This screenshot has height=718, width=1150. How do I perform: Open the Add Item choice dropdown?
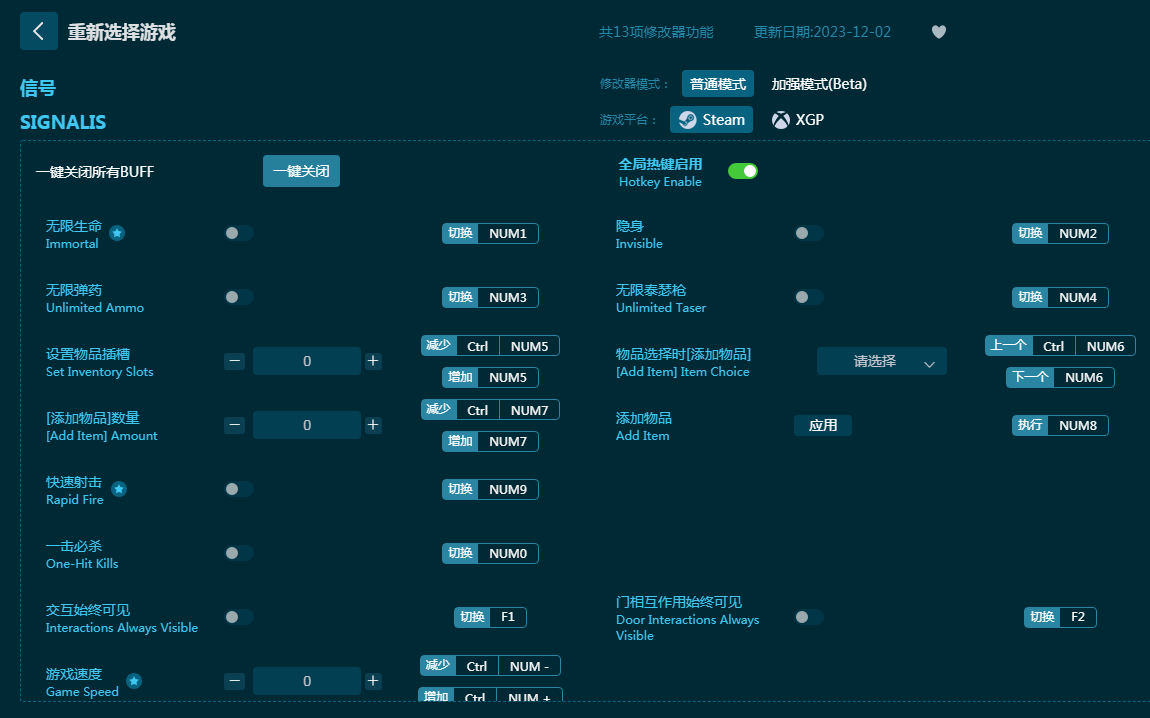click(881, 362)
